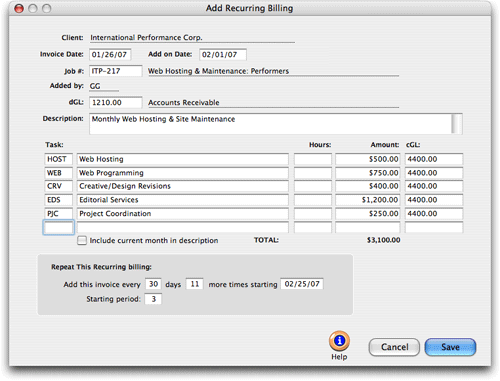Click the $1,200.00 amount field
500x381 pixels.
pyautogui.click(x=368, y=200)
